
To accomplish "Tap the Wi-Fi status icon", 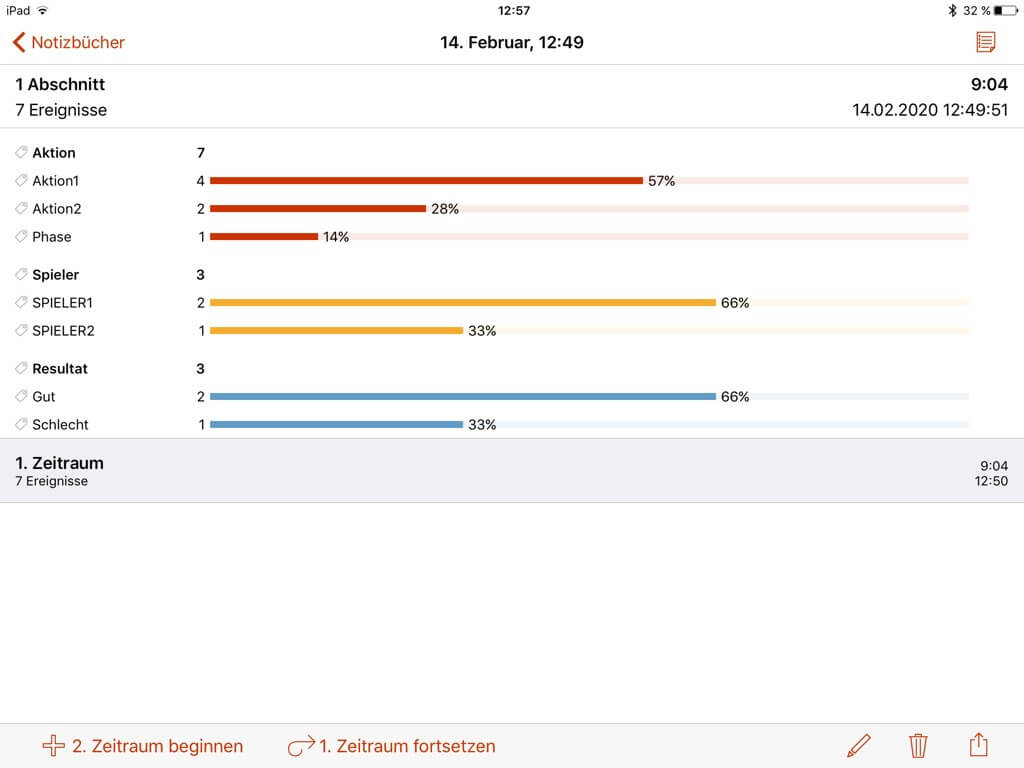I will pyautogui.click(x=42, y=10).
